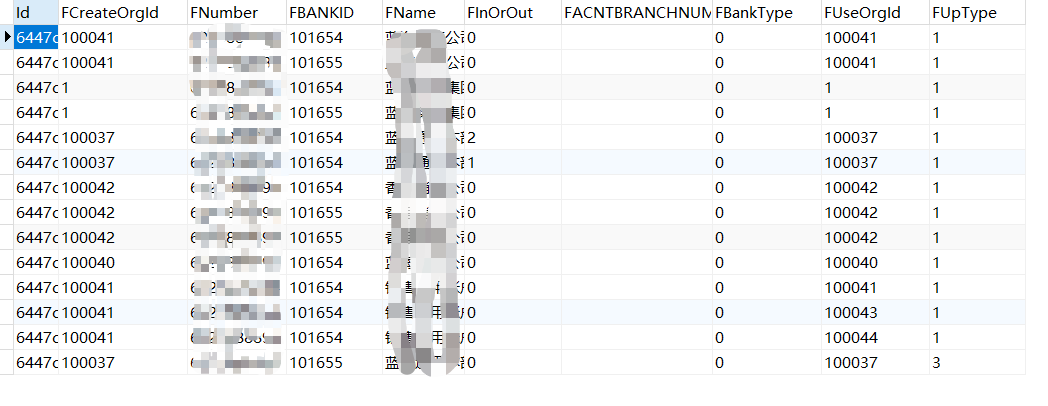The width and height of the screenshot is (1048, 406).
Task: Click the FCreateOrgId cell showing 100040
Action: [122, 263]
